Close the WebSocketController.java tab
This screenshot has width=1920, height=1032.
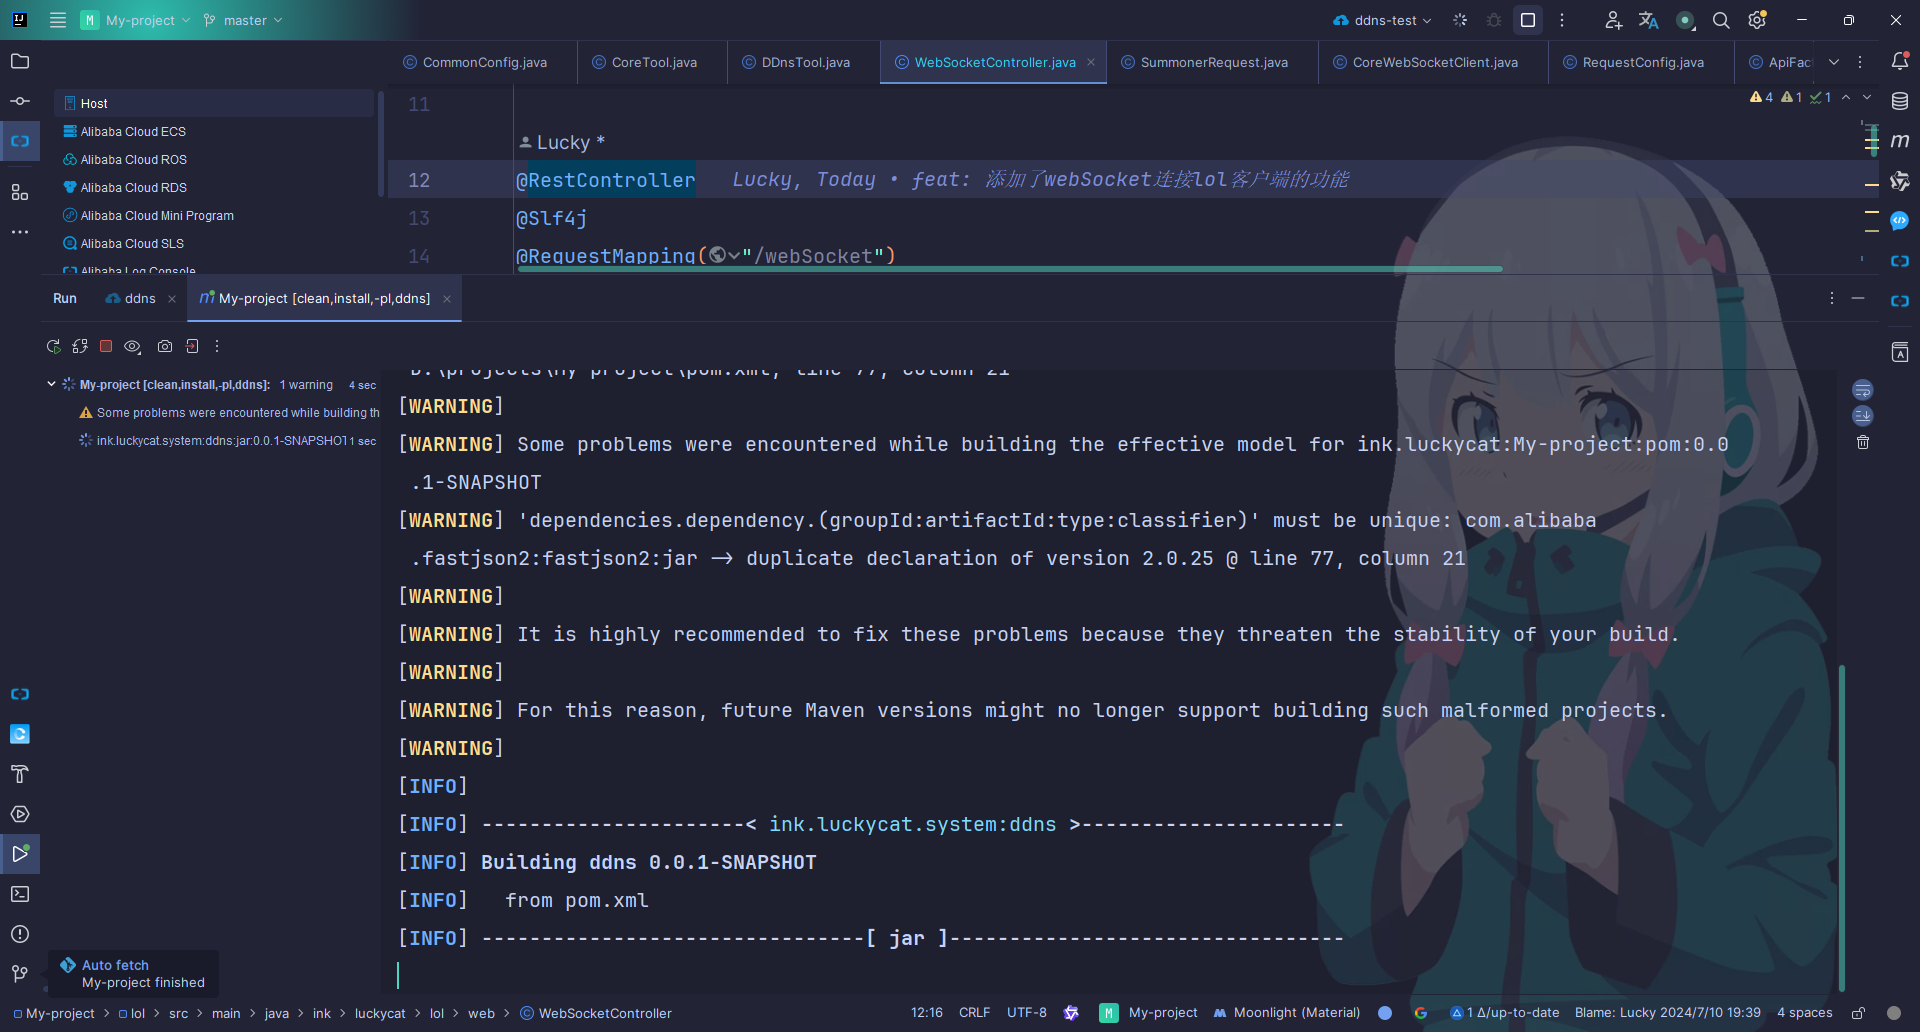1091,62
